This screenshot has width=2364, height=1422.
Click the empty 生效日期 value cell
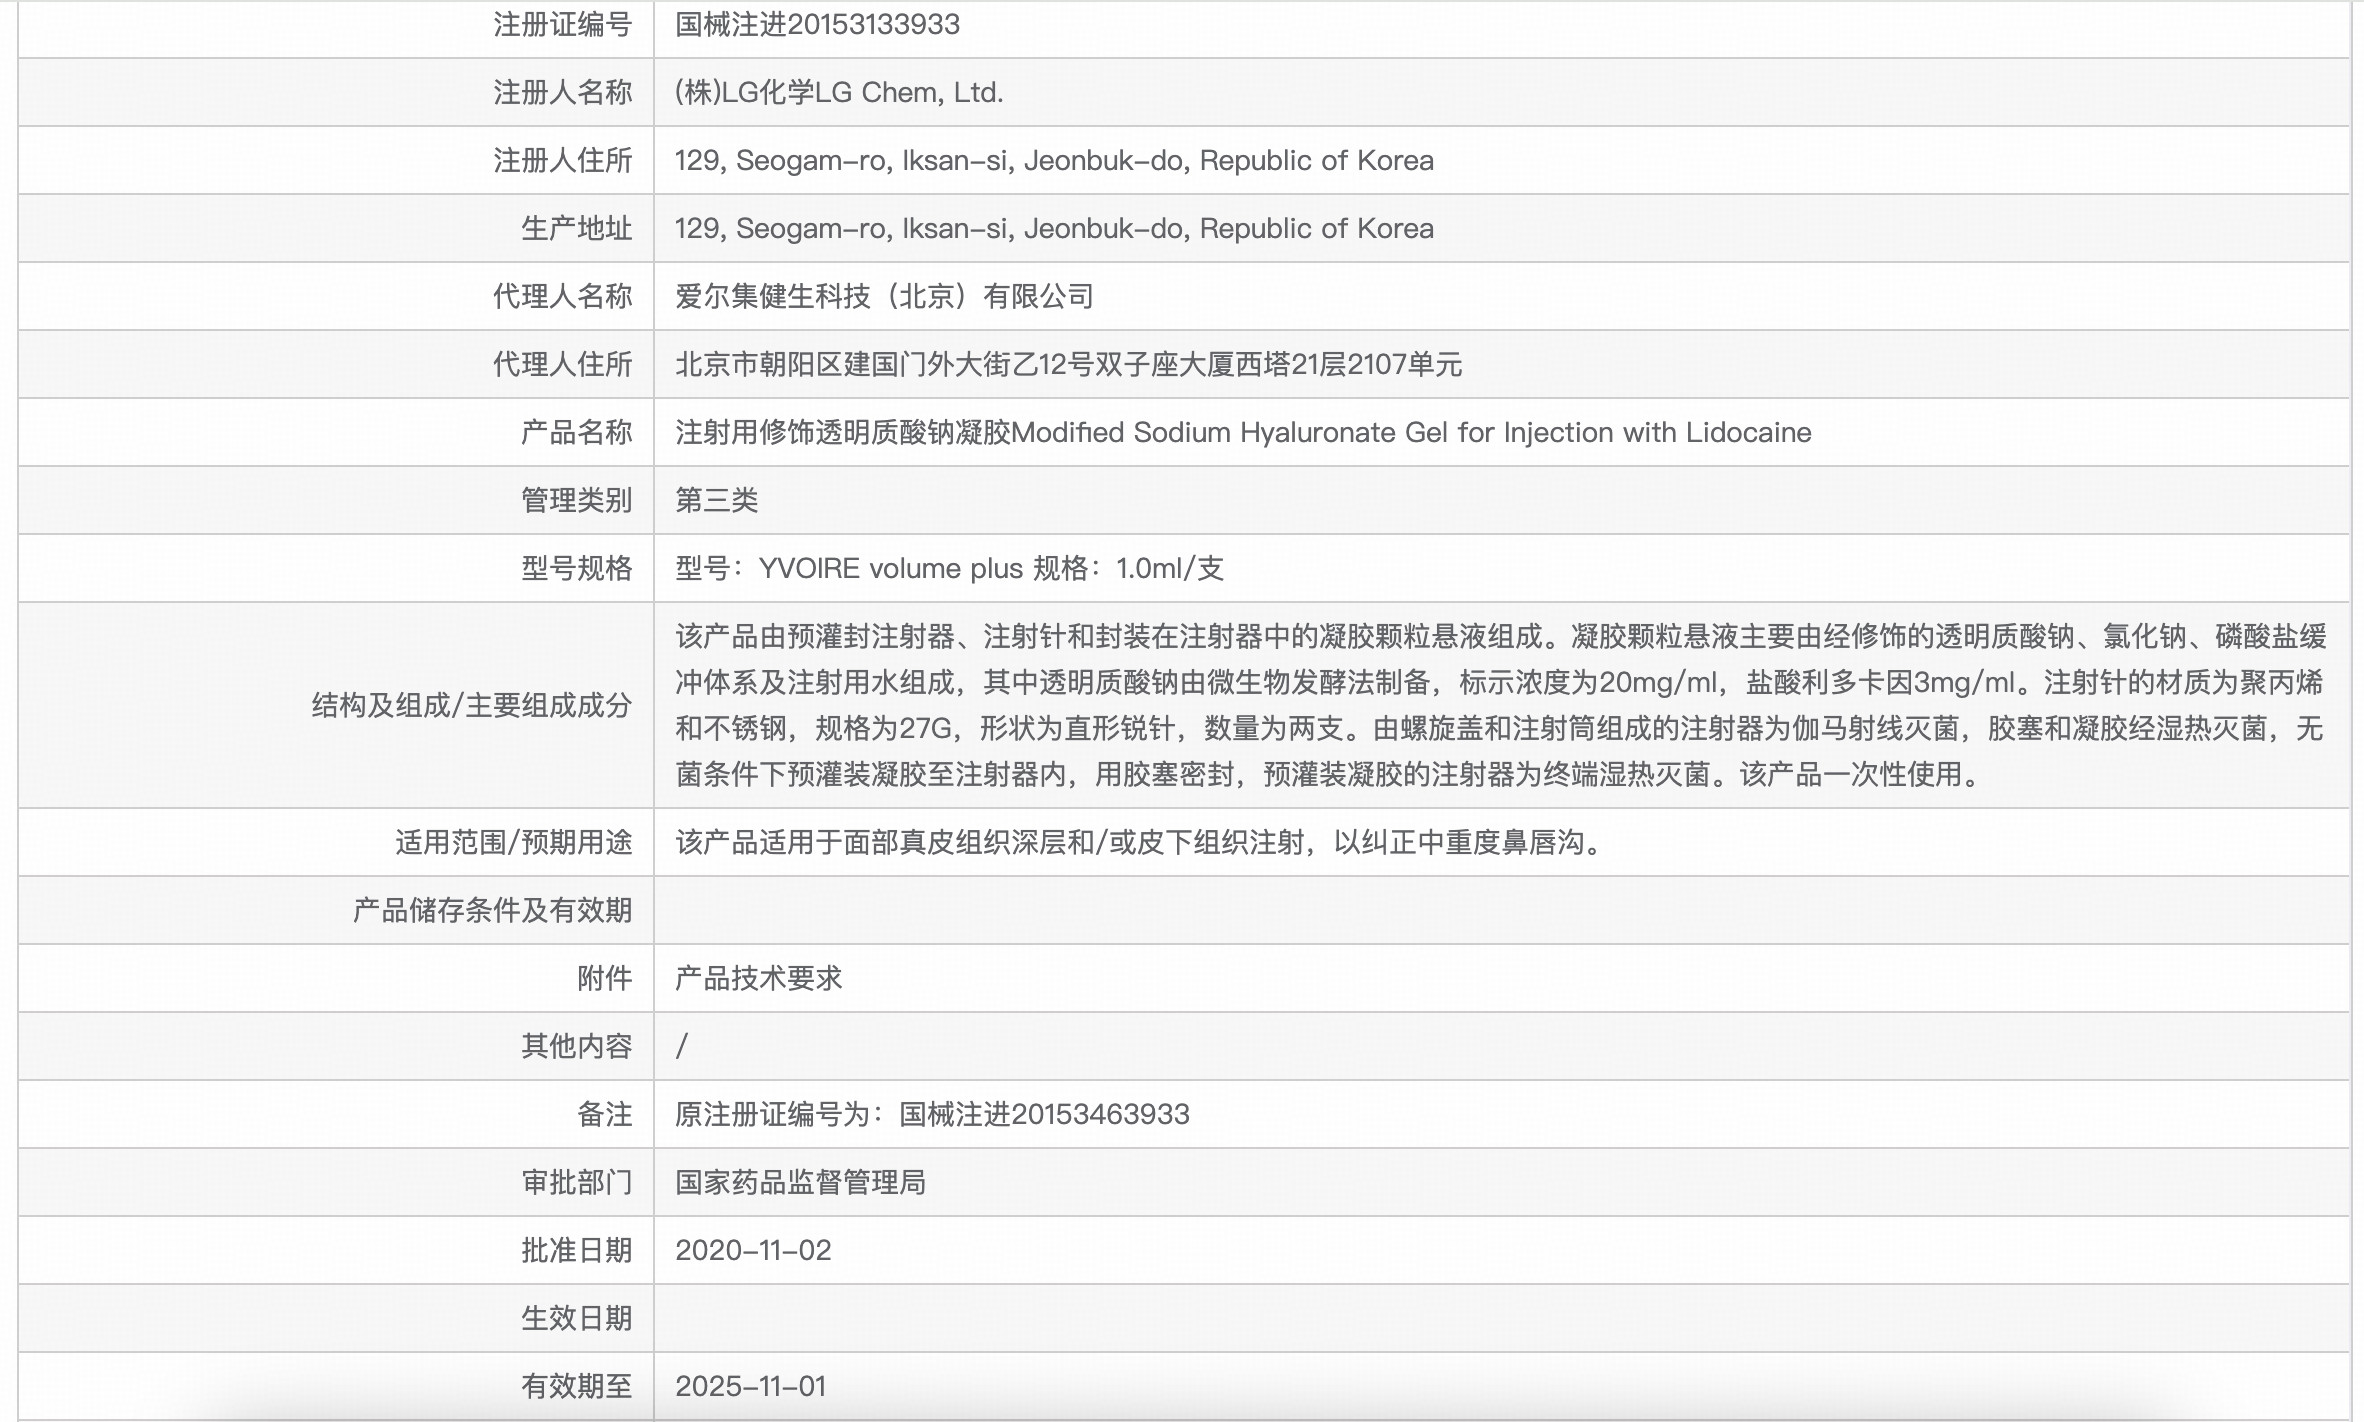tap(1498, 1319)
